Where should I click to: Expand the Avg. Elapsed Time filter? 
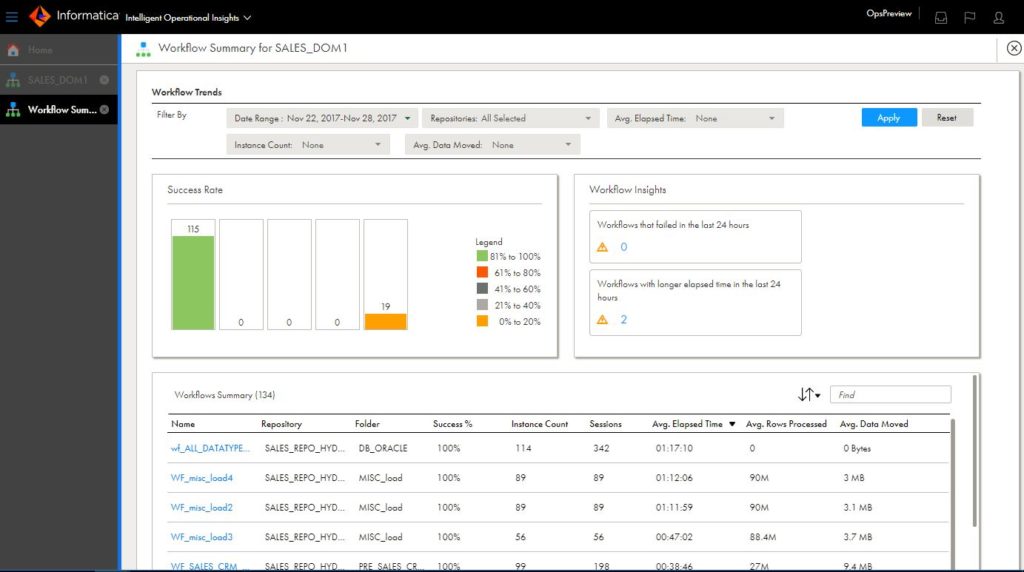point(695,118)
